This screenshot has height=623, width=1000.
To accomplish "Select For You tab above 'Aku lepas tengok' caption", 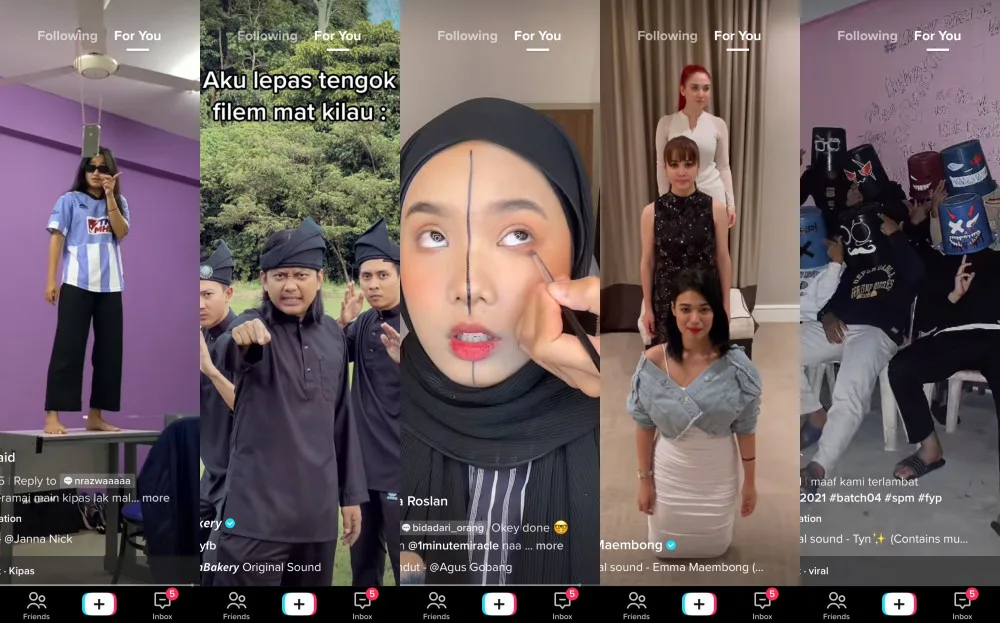I will 337,36.
